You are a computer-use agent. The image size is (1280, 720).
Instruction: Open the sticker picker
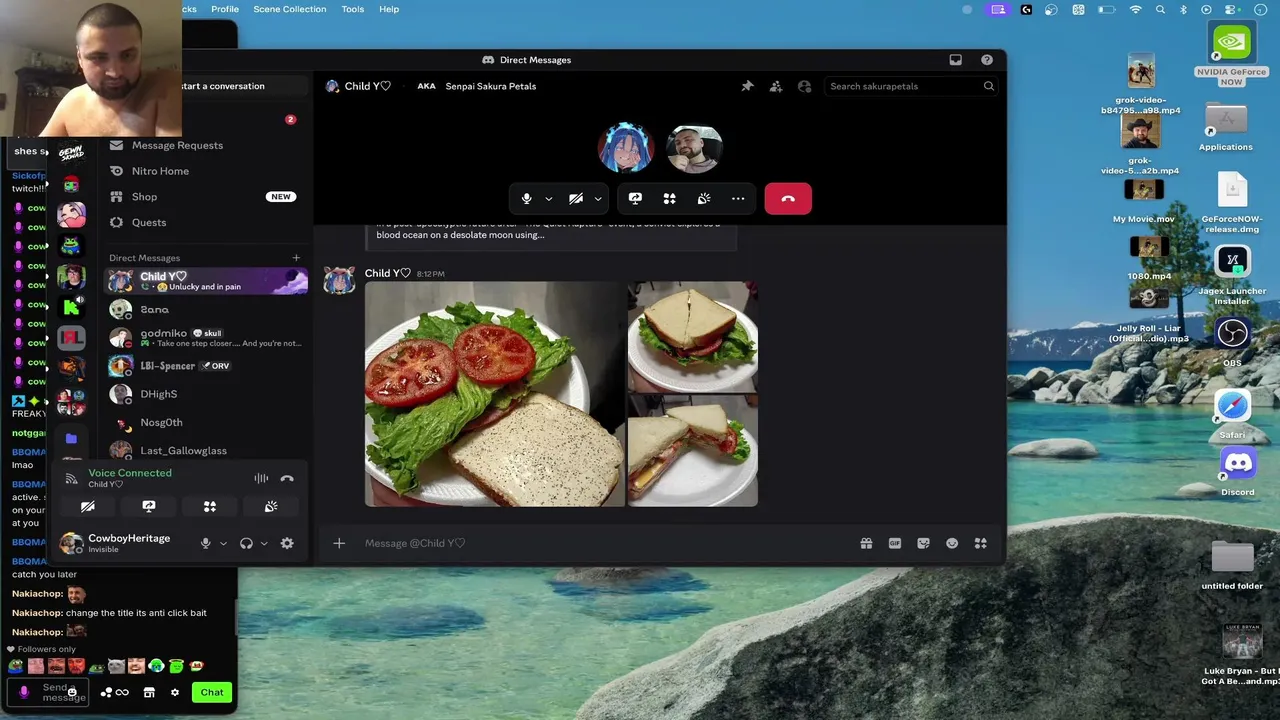click(923, 543)
